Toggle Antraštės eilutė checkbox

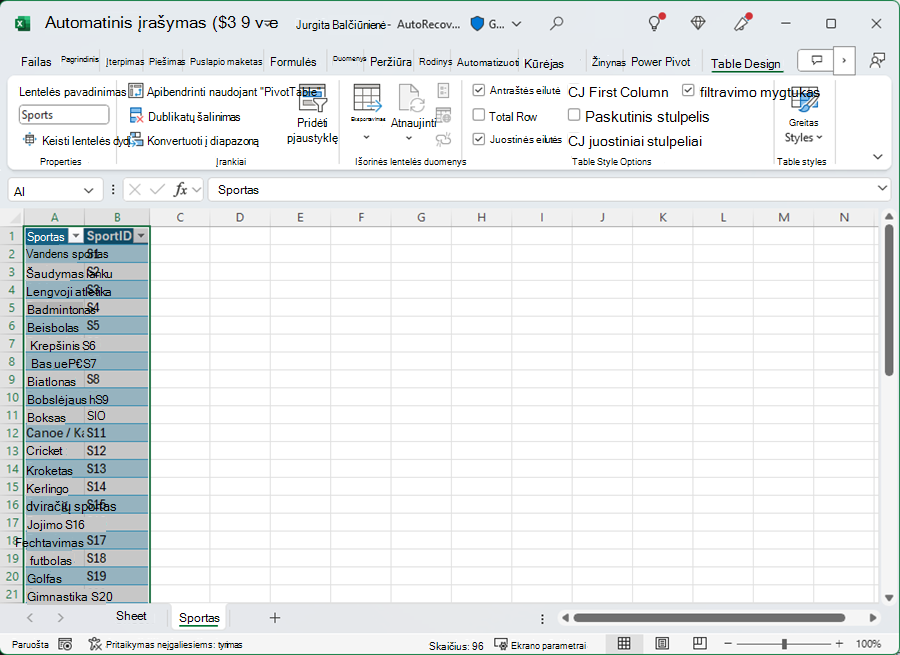479,90
